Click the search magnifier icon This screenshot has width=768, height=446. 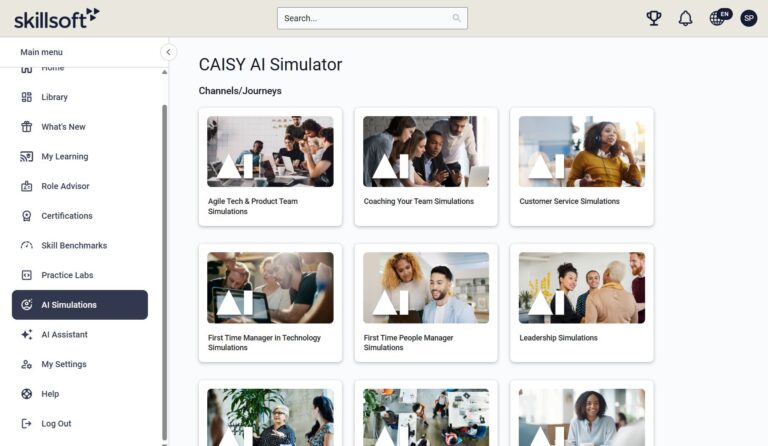[456, 18]
